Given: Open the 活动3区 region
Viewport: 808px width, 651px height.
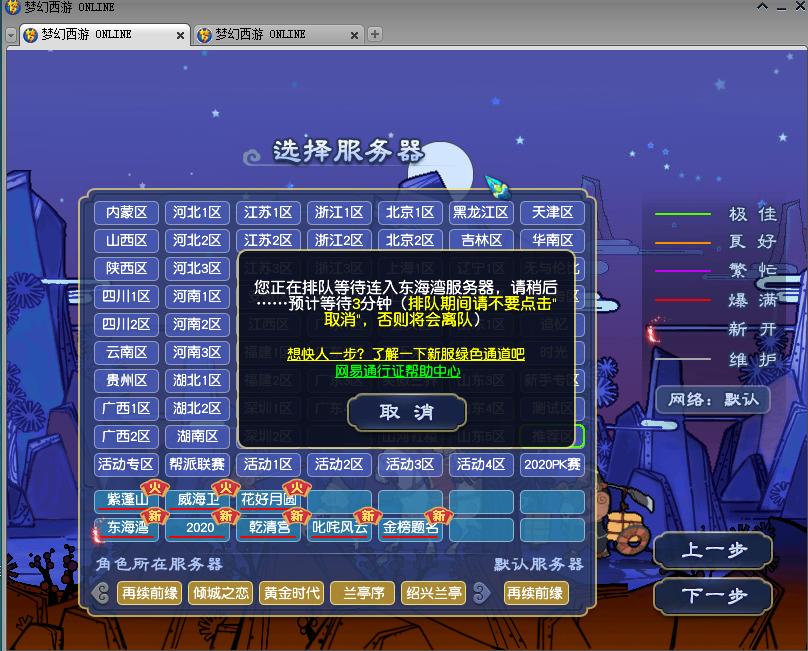Looking at the screenshot, I should [410, 464].
